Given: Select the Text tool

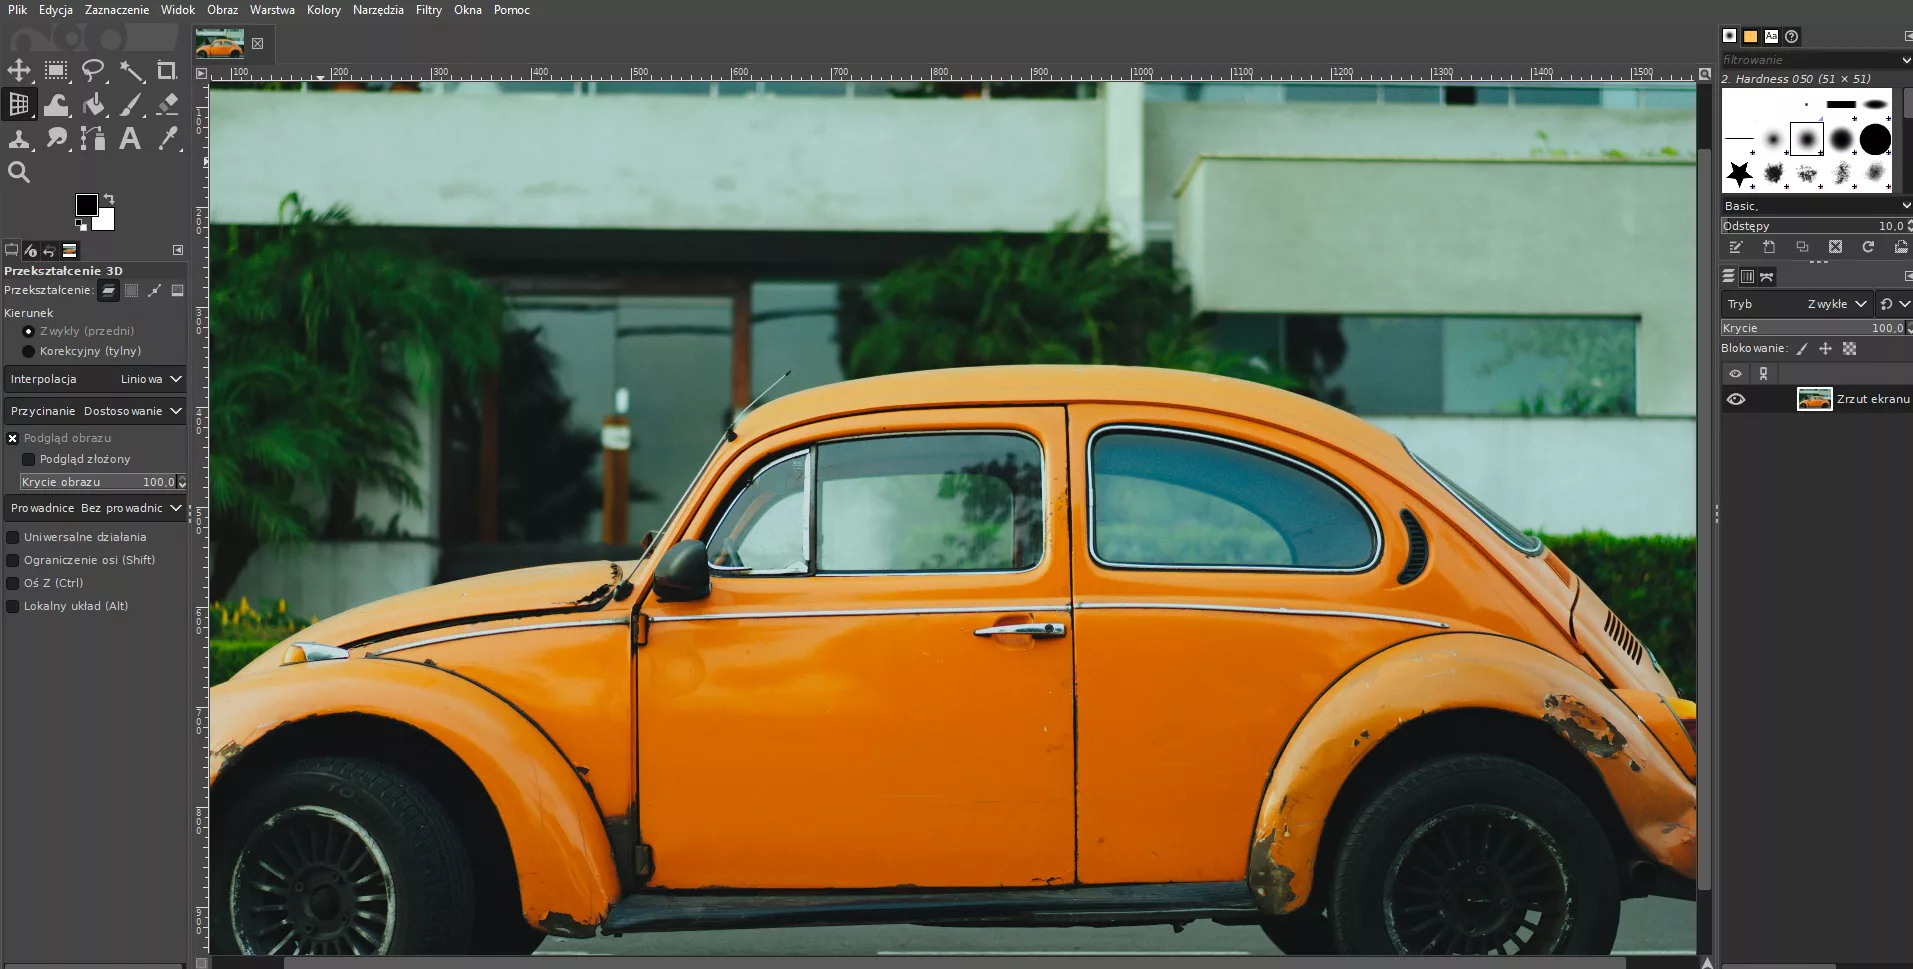Looking at the screenshot, I should (130, 138).
